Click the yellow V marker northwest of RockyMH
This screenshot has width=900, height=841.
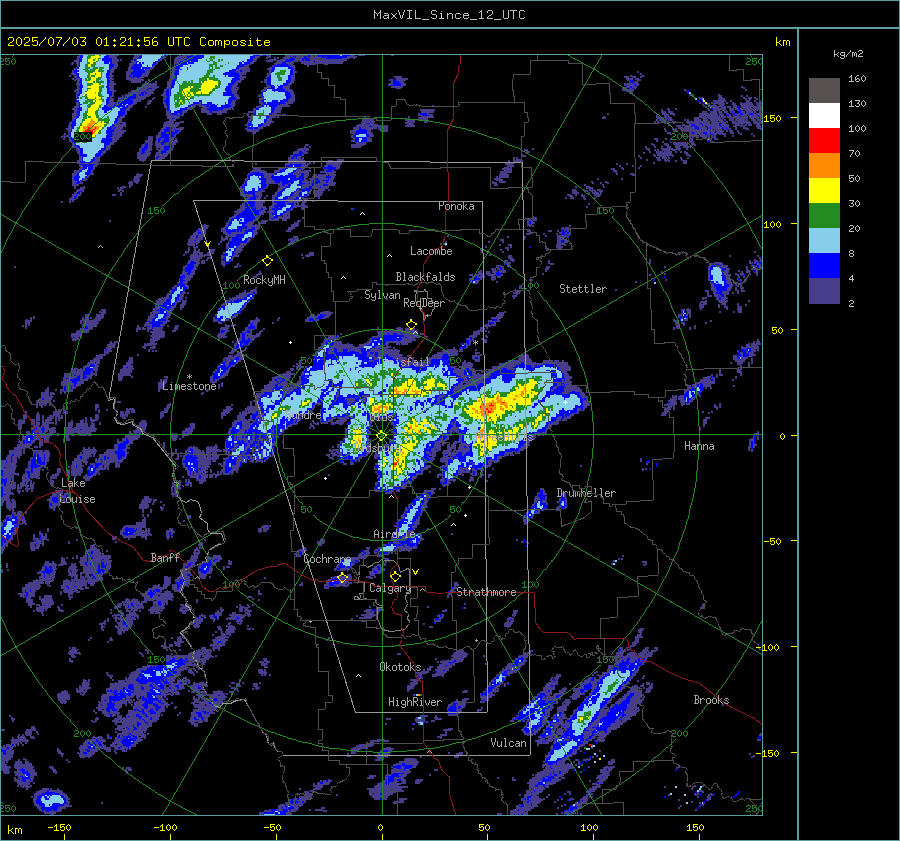click(208, 244)
